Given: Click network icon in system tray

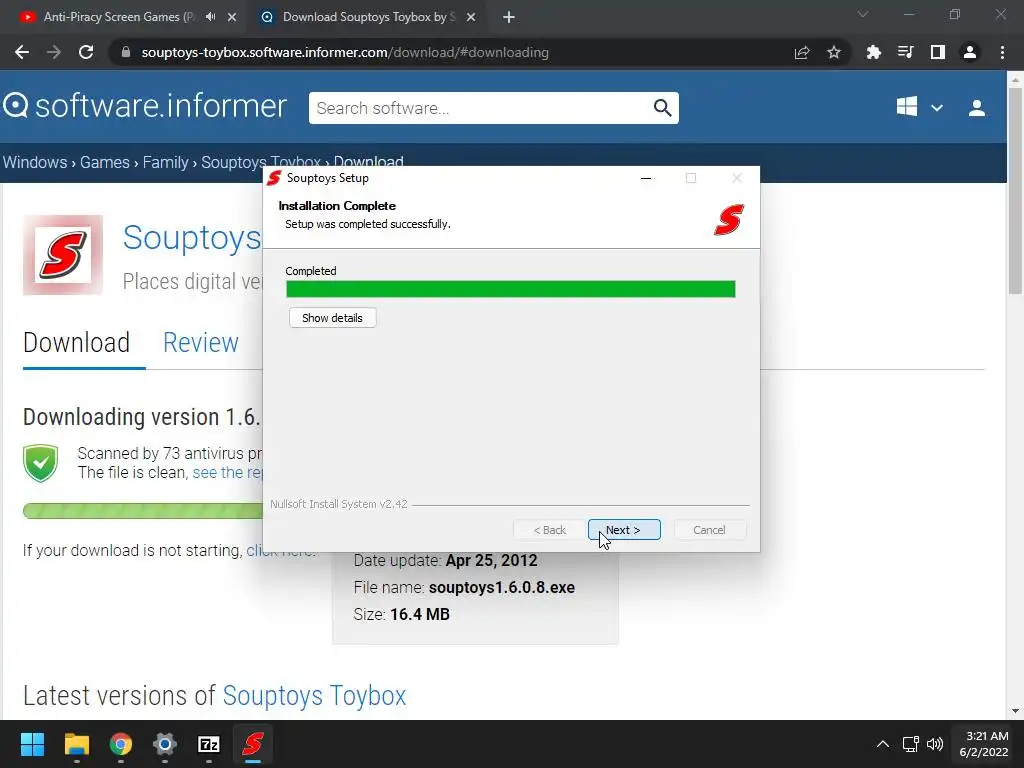Looking at the screenshot, I should tap(910, 744).
